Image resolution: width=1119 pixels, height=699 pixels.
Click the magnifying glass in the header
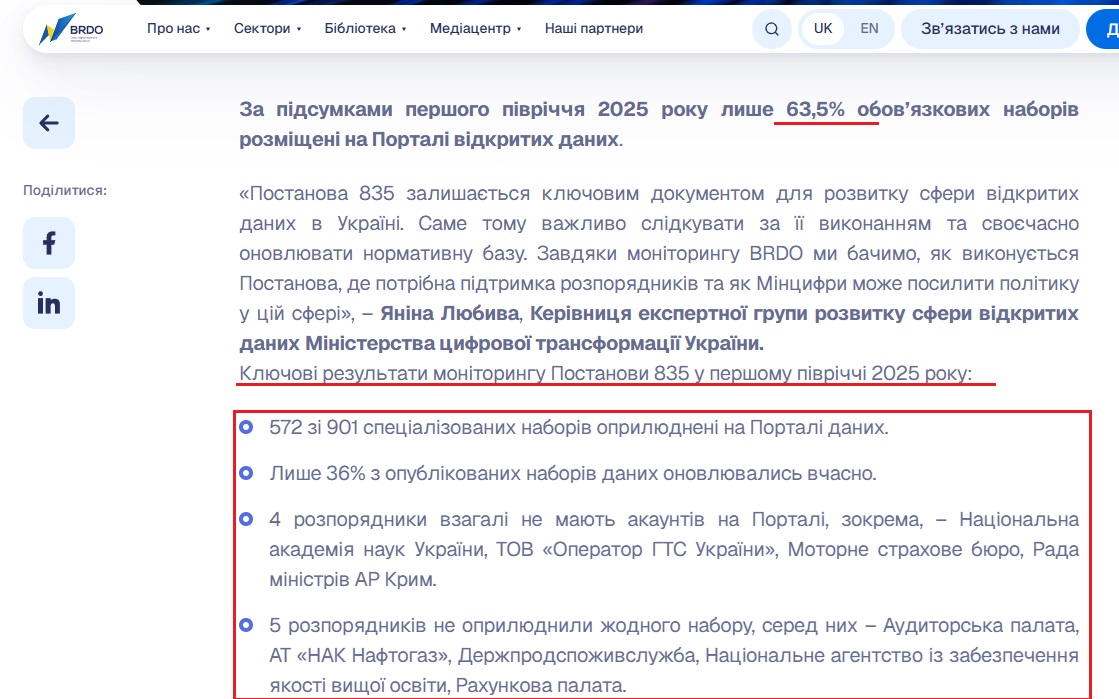point(771,29)
